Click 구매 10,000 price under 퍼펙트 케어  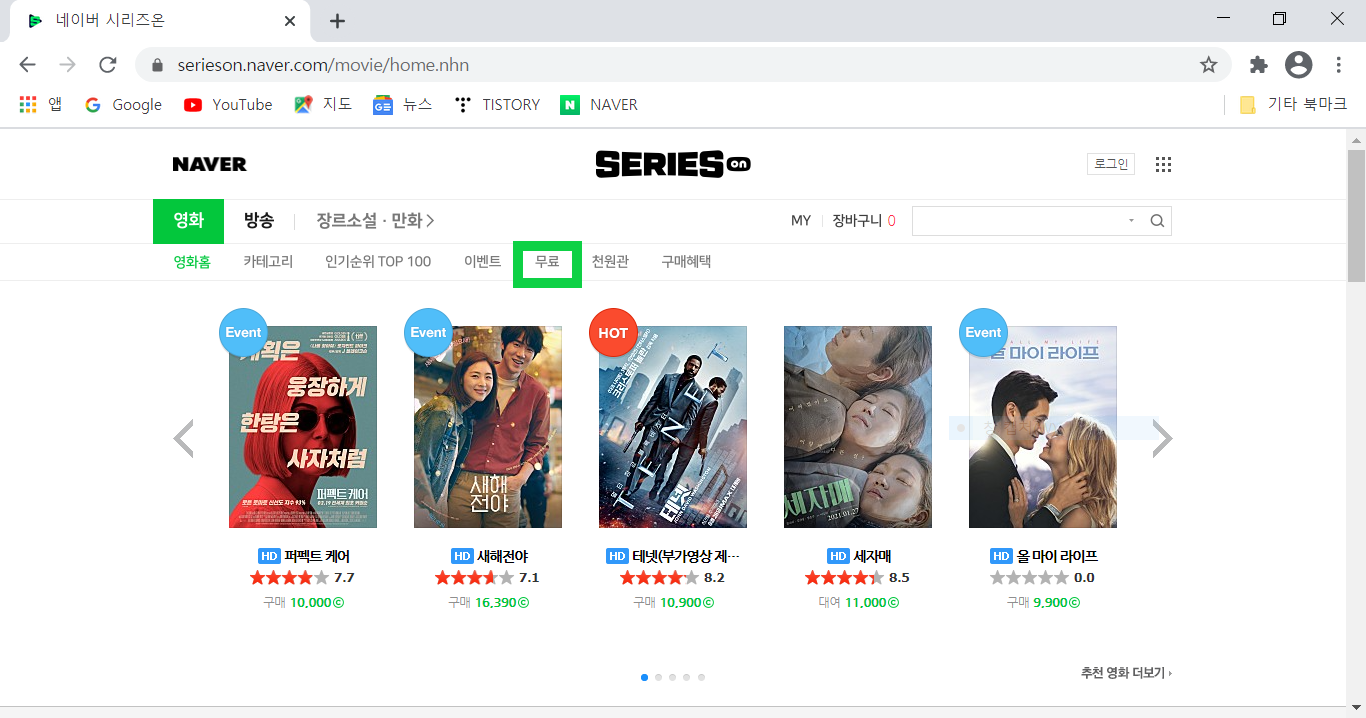point(303,602)
